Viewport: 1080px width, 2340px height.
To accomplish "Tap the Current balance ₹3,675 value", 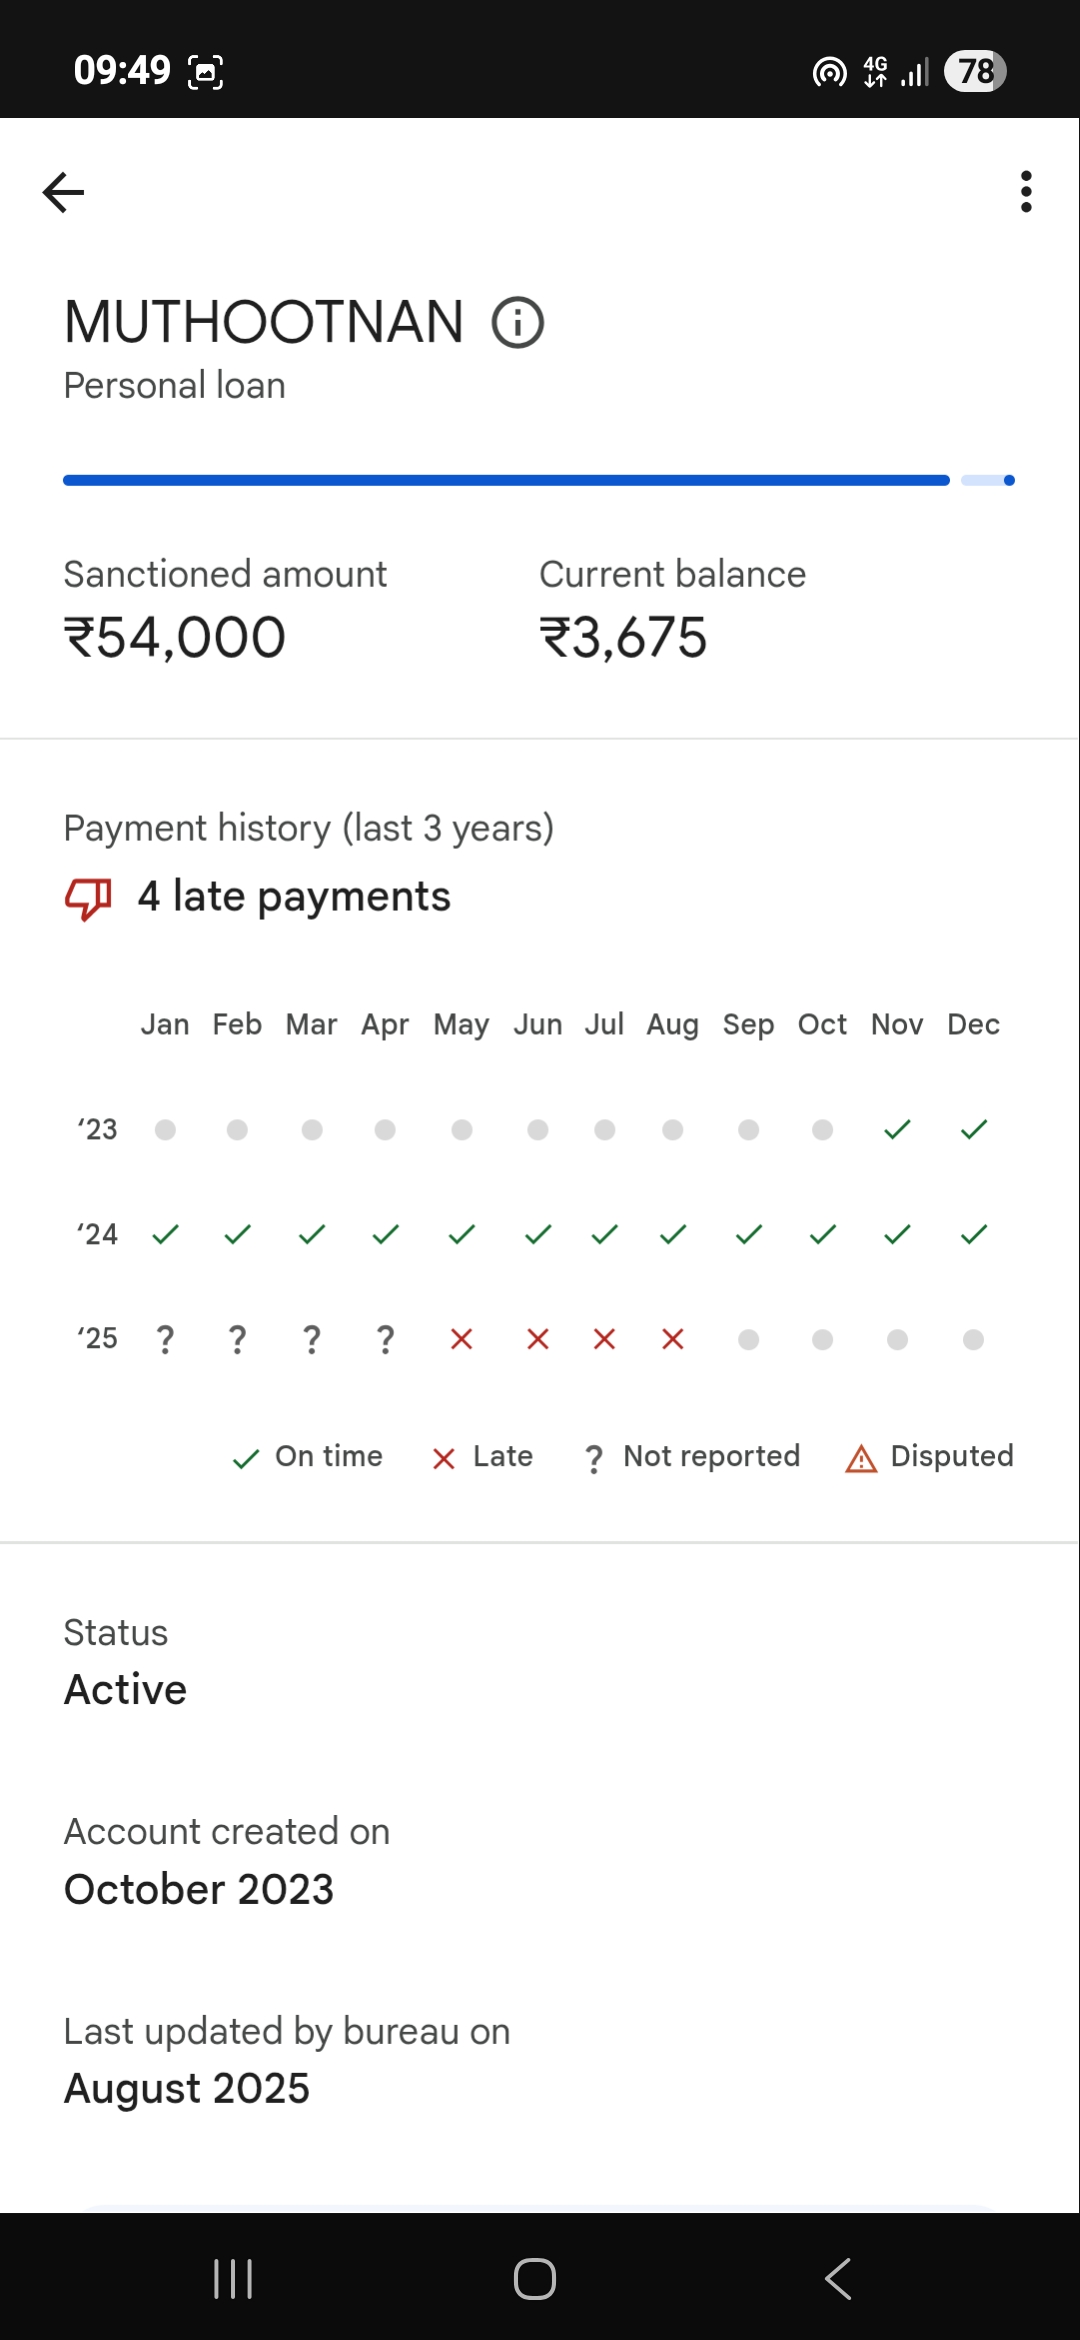I will tap(623, 638).
